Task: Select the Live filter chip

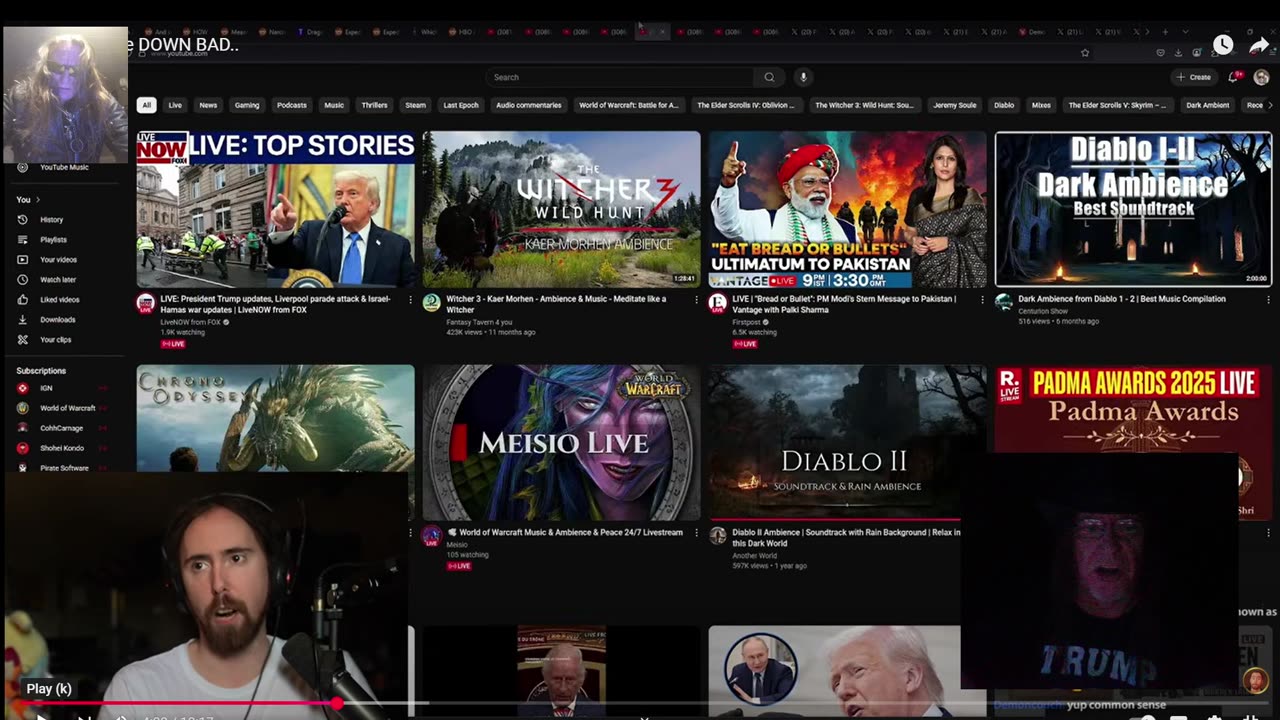Action: click(x=175, y=105)
